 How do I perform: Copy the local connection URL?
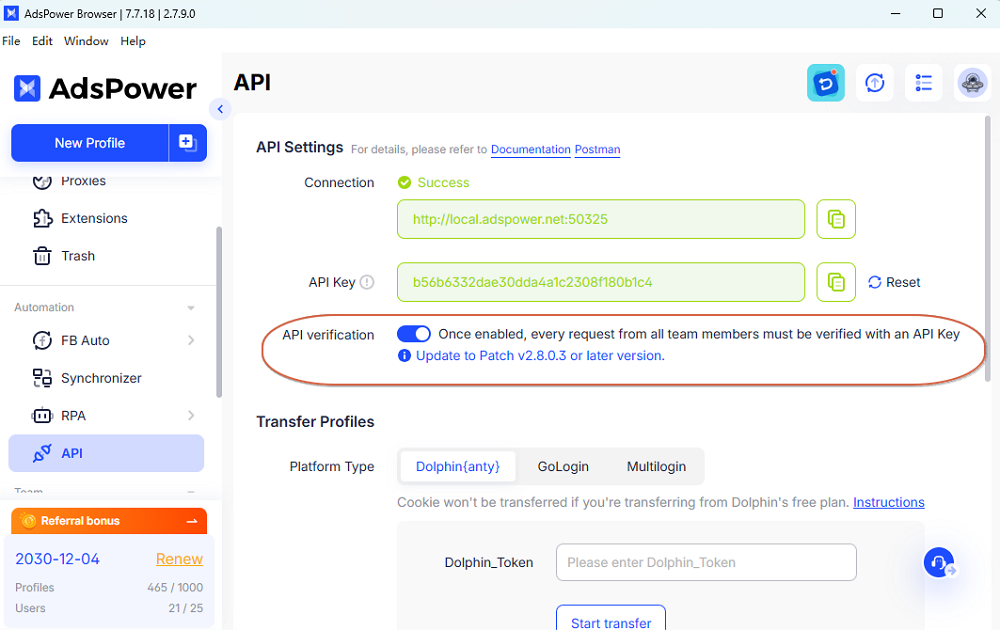click(x=836, y=219)
